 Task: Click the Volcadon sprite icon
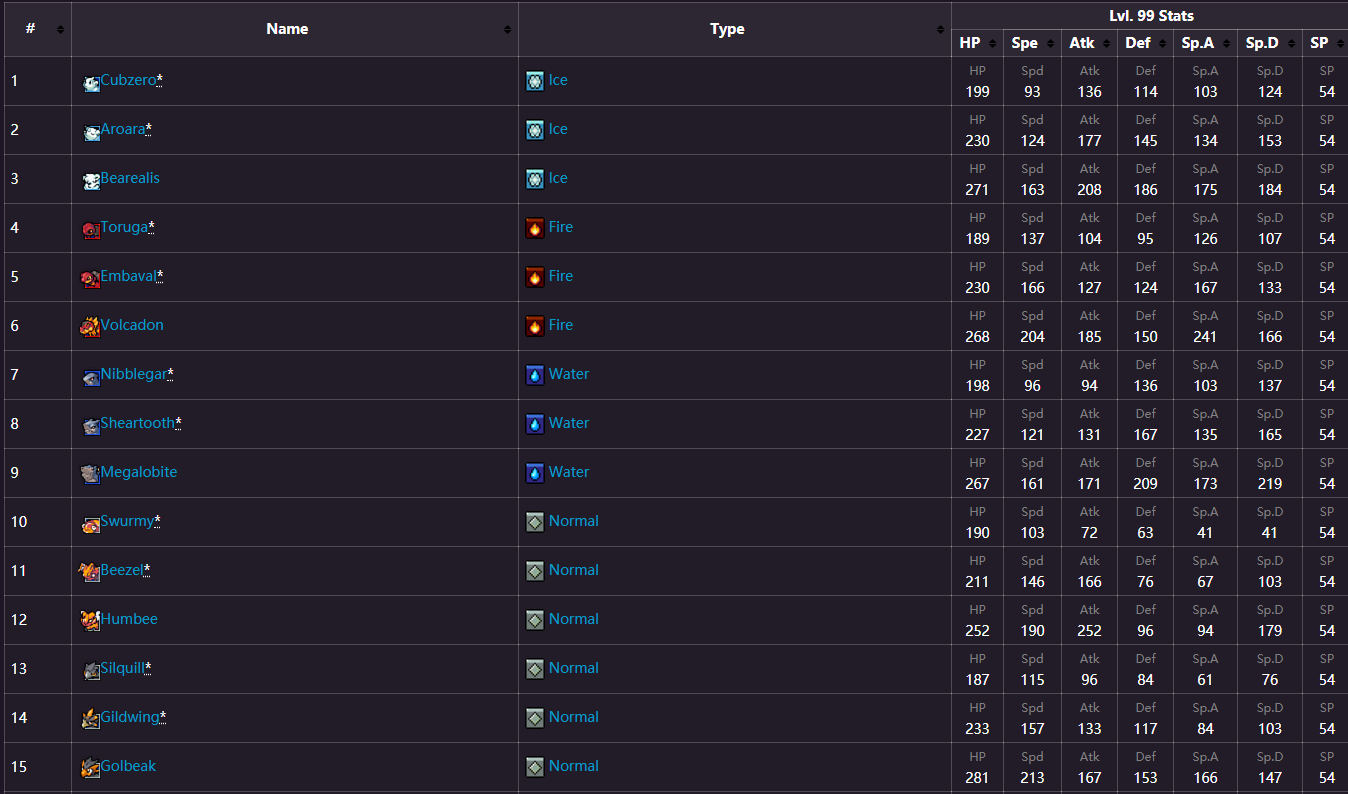click(90, 327)
